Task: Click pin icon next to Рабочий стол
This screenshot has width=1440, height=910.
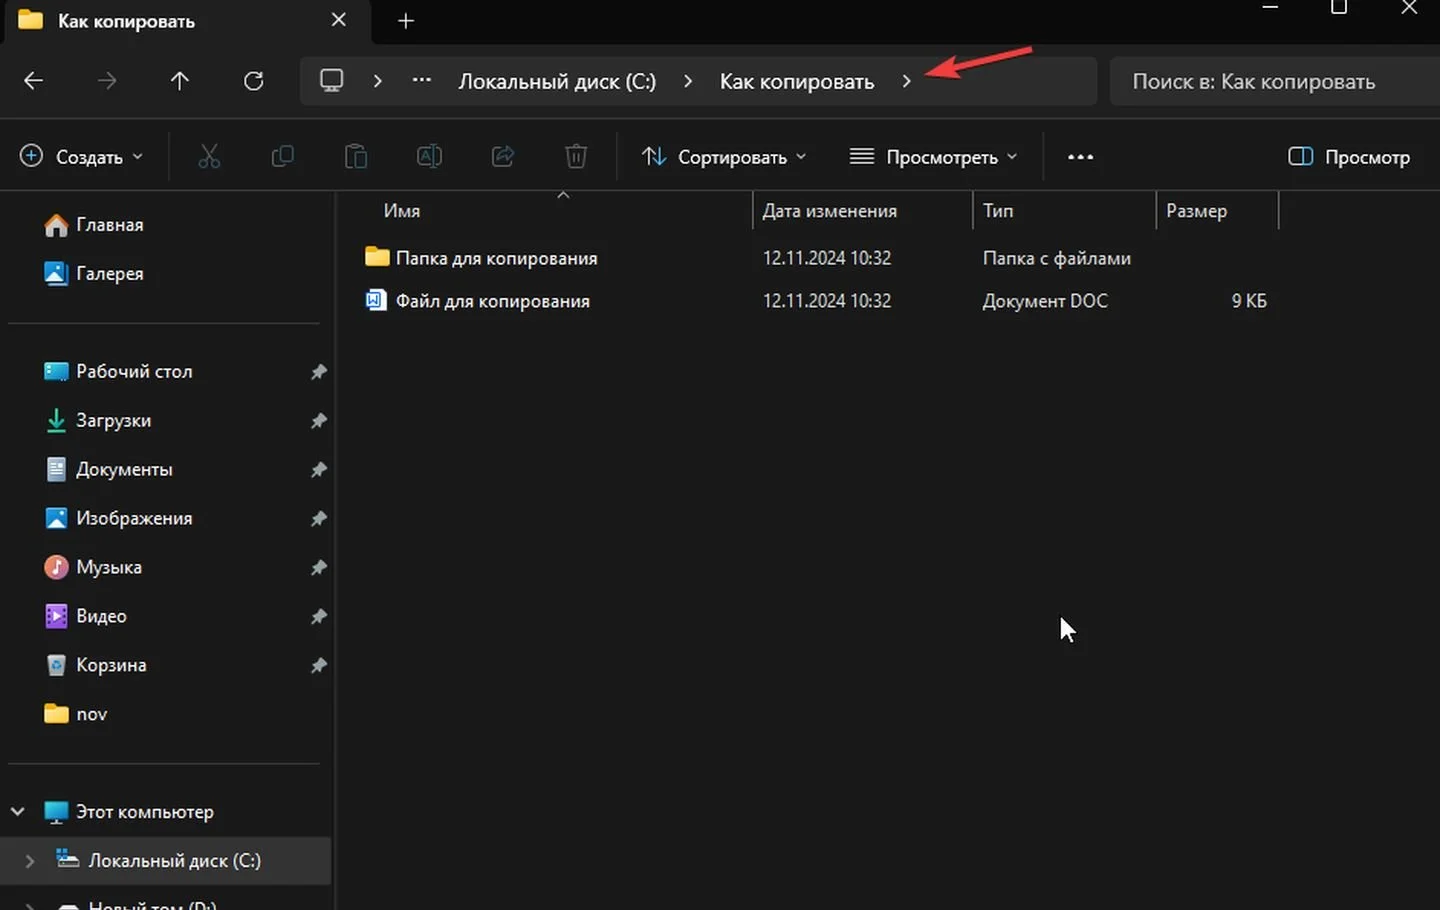Action: pos(318,372)
